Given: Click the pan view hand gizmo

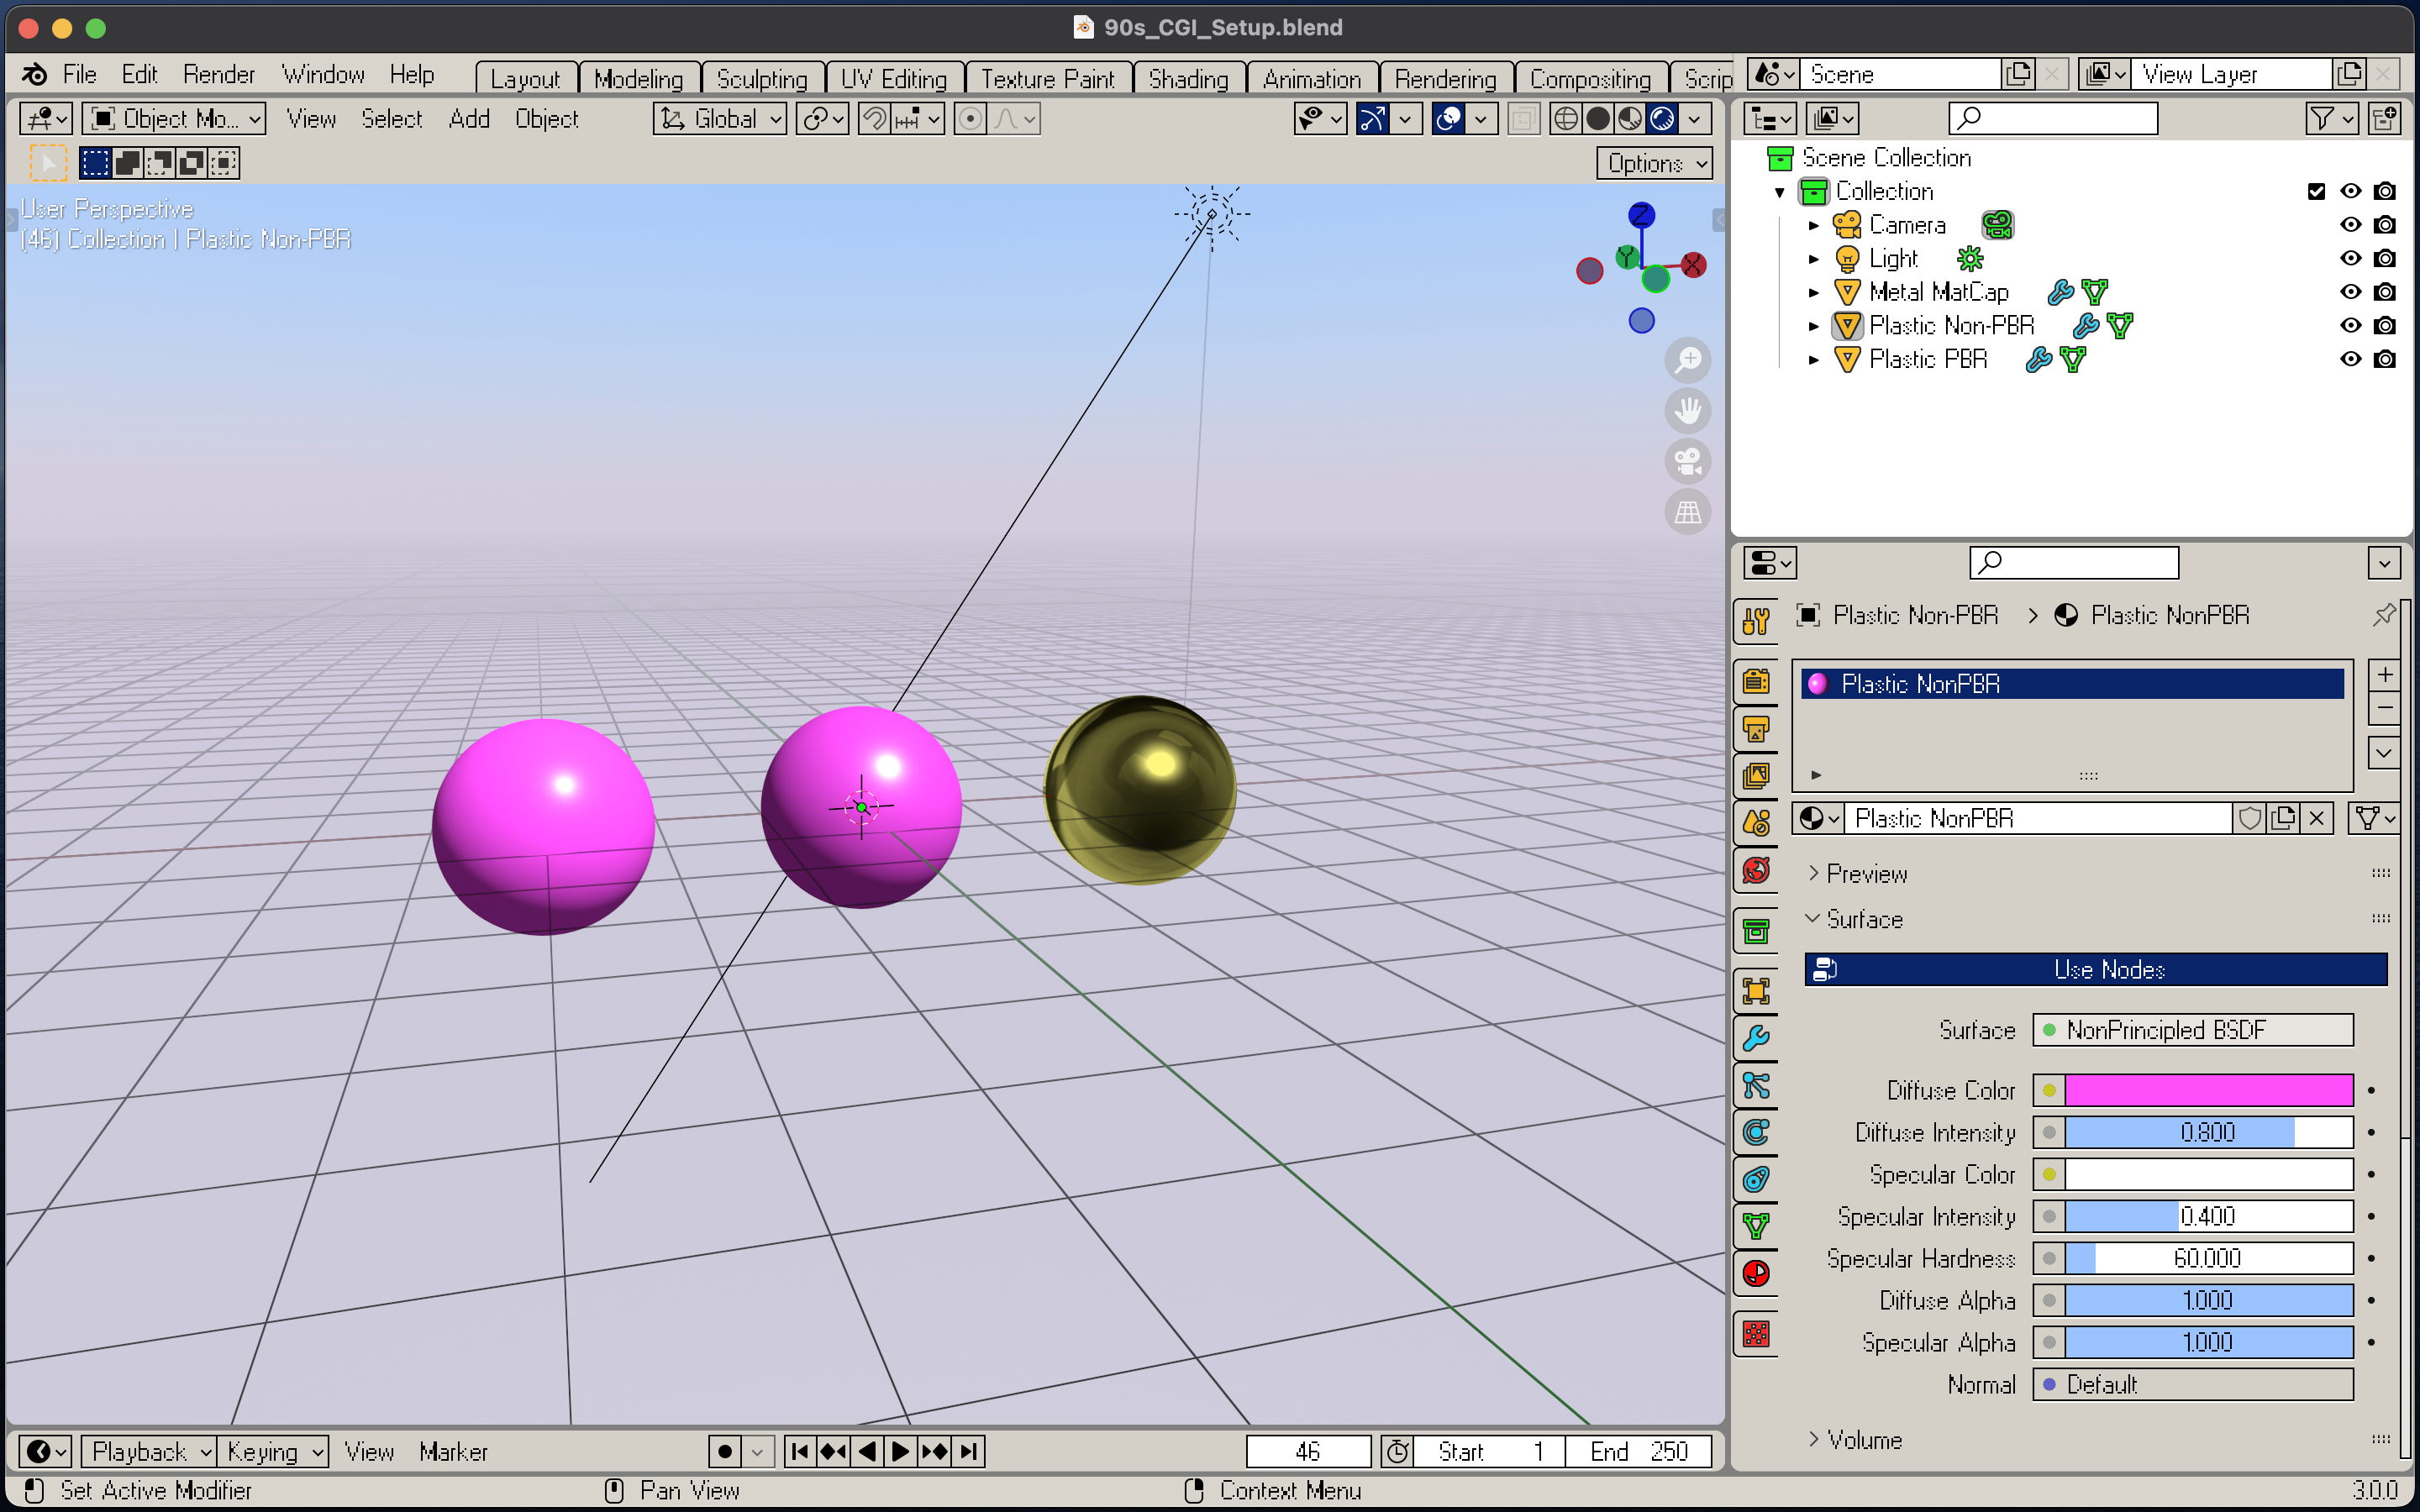Looking at the screenshot, I should (x=1688, y=411).
